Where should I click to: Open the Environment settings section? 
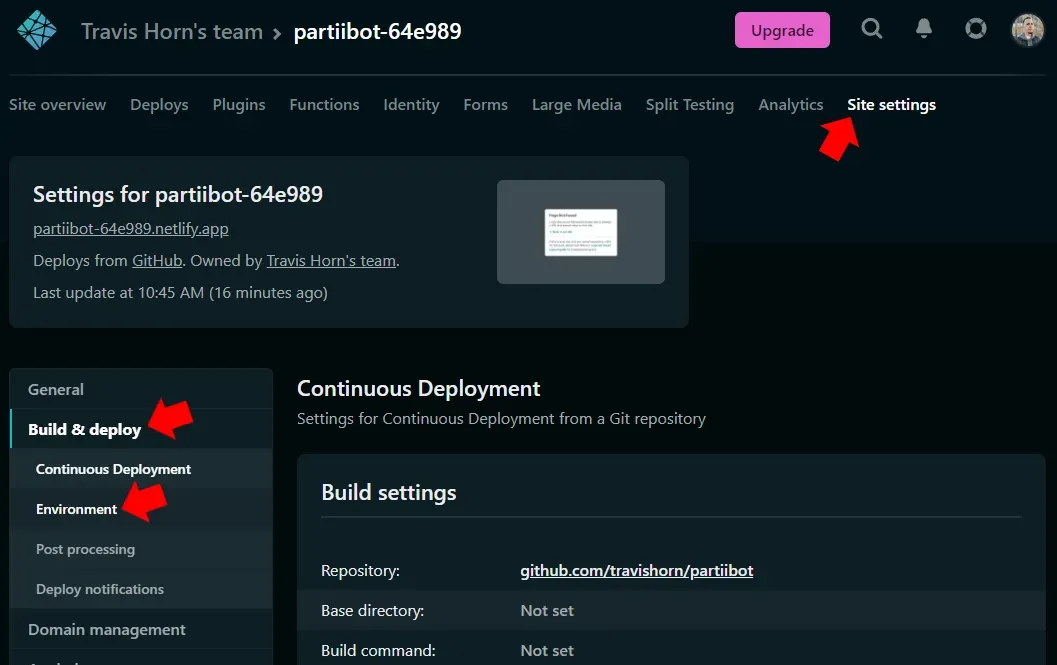76,509
